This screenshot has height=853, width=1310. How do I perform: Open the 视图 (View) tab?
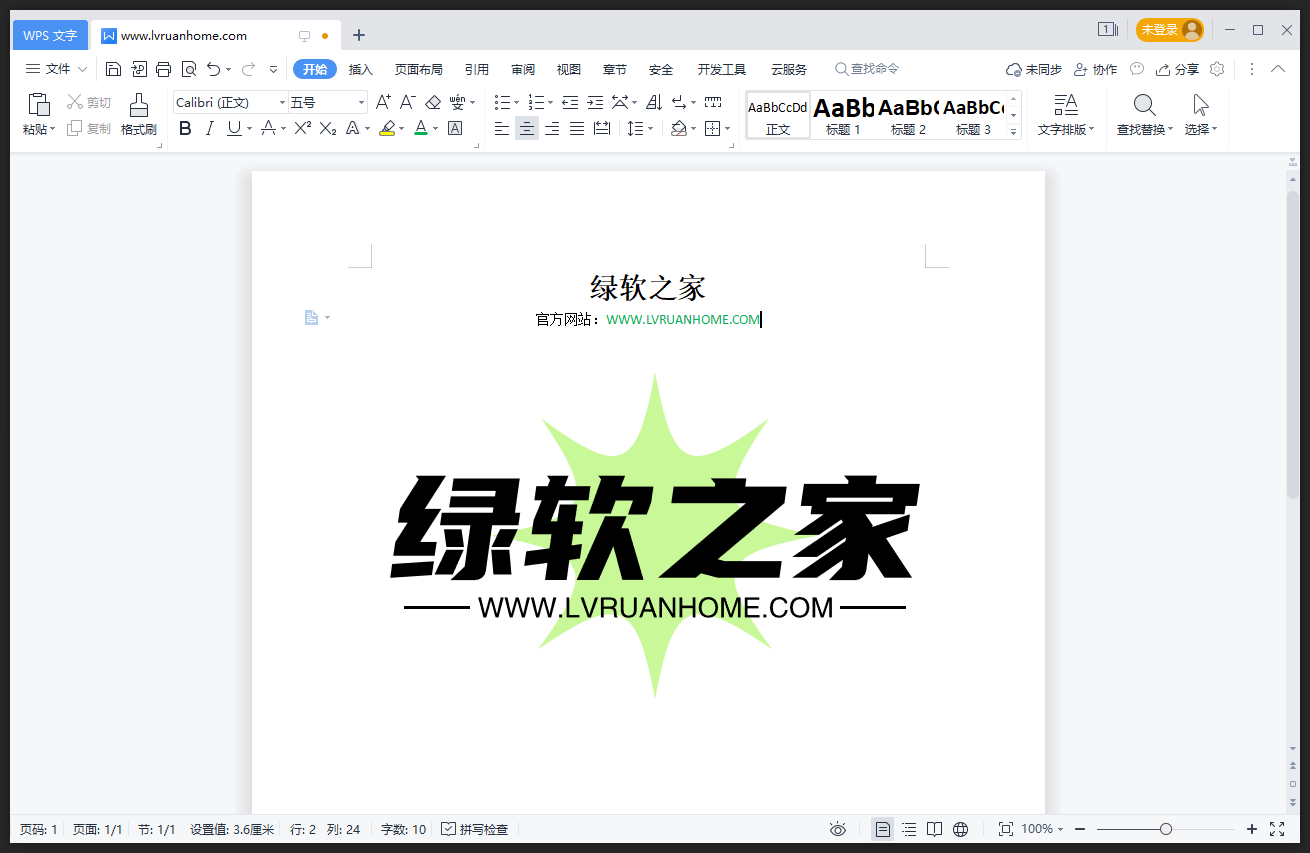pyautogui.click(x=569, y=69)
